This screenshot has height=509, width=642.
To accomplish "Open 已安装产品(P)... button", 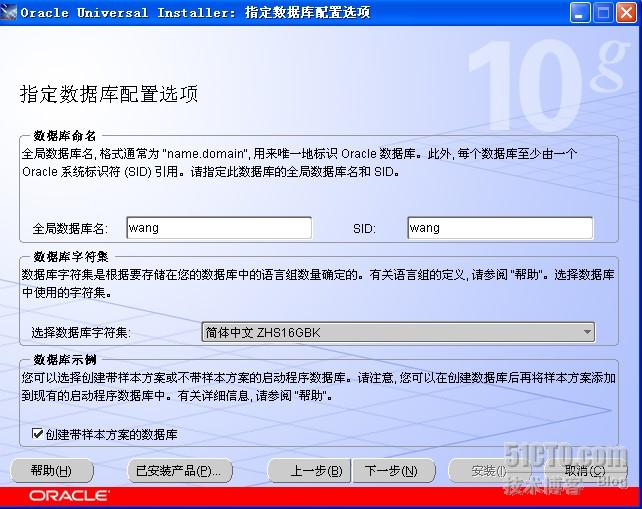I will tap(180, 471).
